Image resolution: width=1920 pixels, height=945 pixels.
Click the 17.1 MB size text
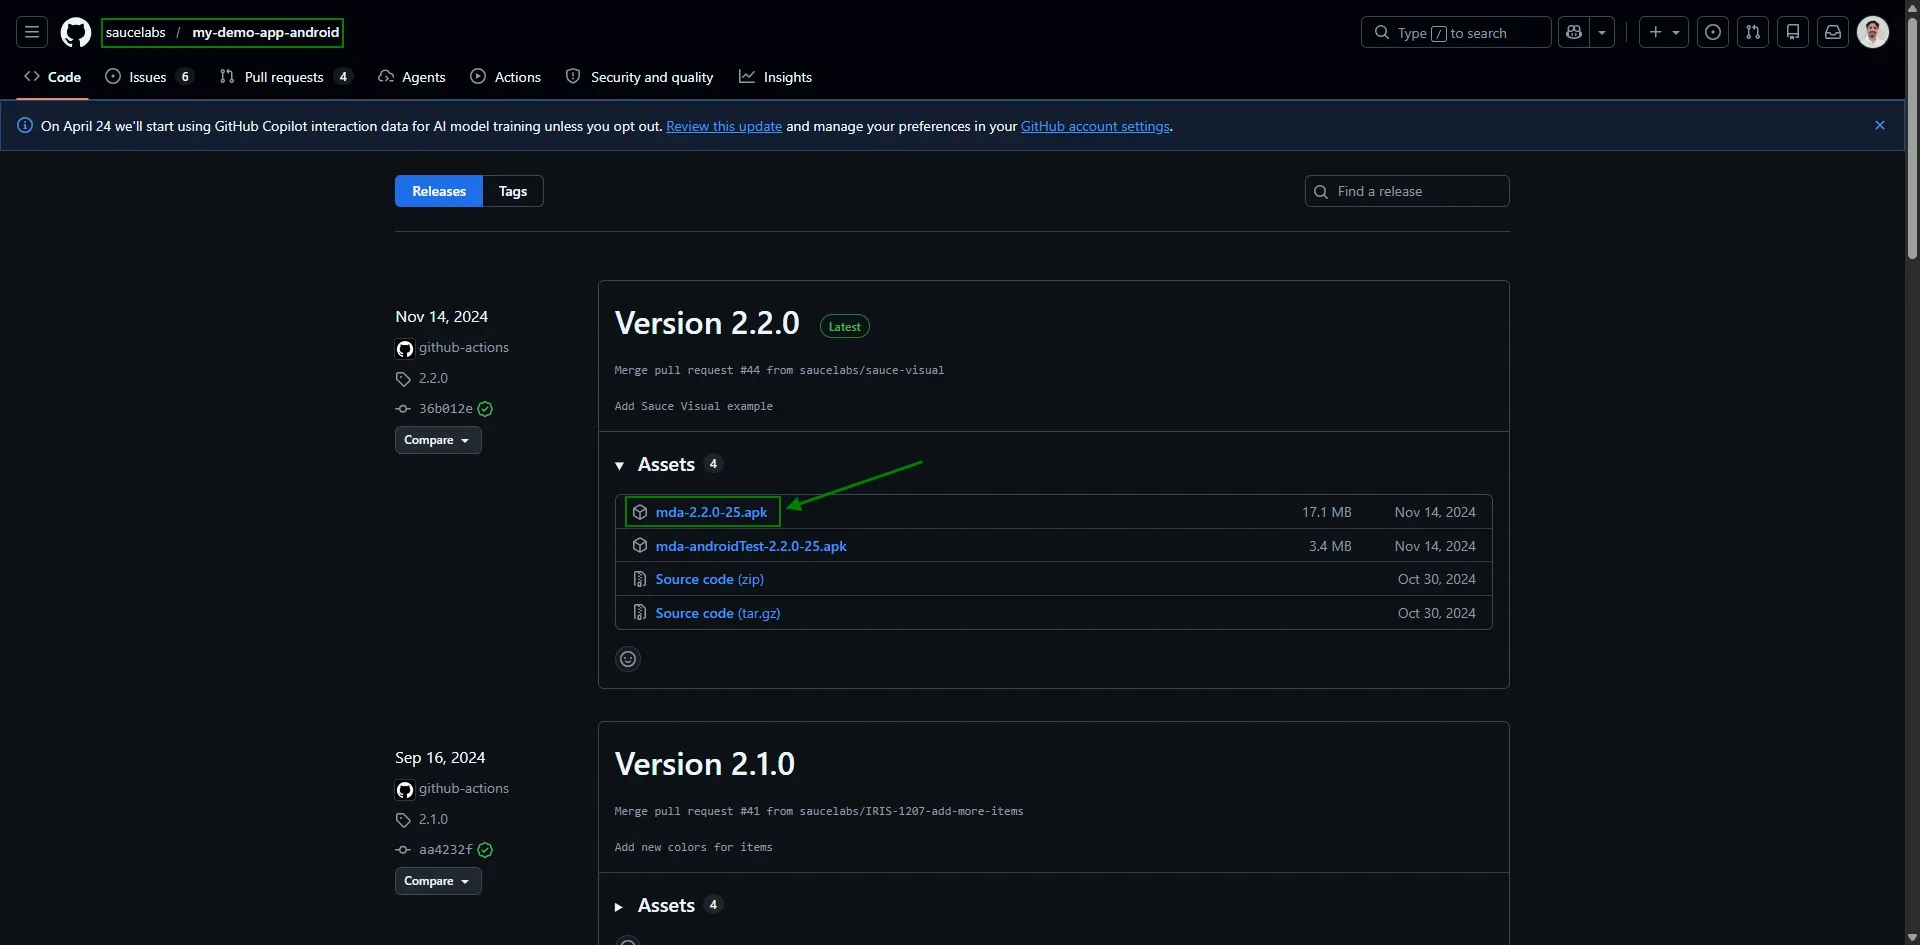pyautogui.click(x=1326, y=512)
